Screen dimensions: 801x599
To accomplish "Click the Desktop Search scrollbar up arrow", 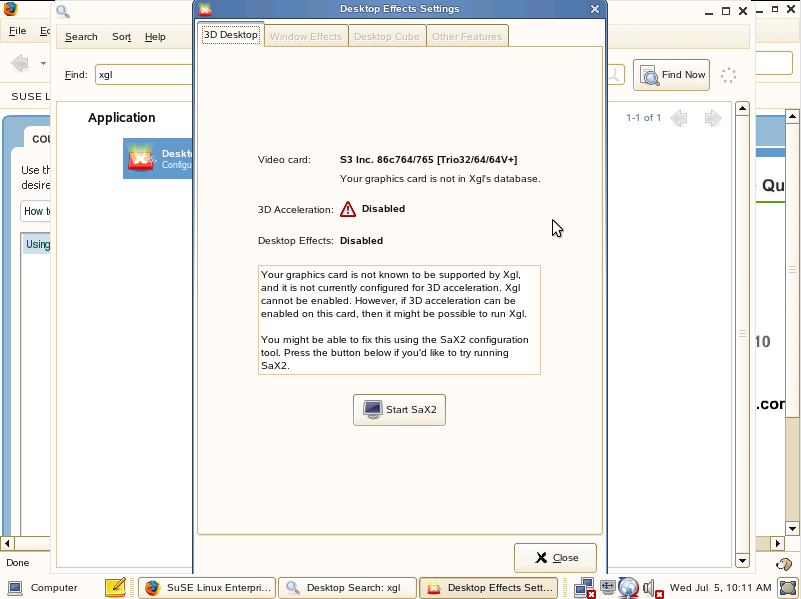I will click(742, 108).
